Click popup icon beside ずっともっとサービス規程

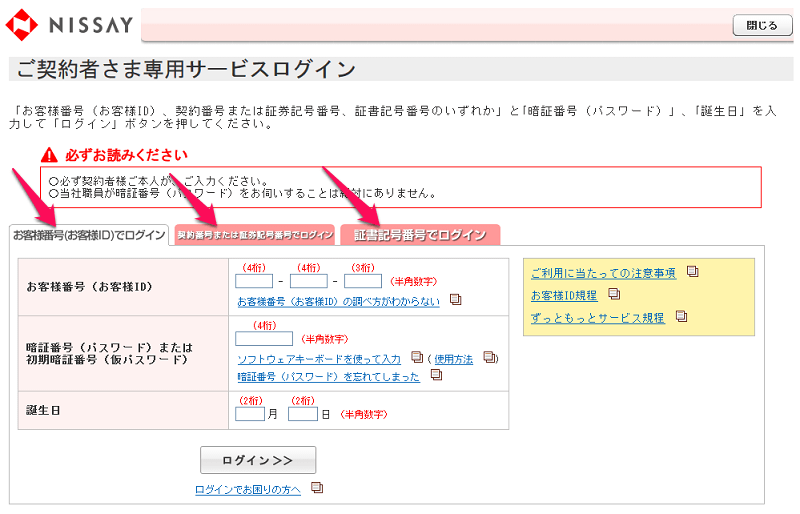pyautogui.click(x=682, y=316)
